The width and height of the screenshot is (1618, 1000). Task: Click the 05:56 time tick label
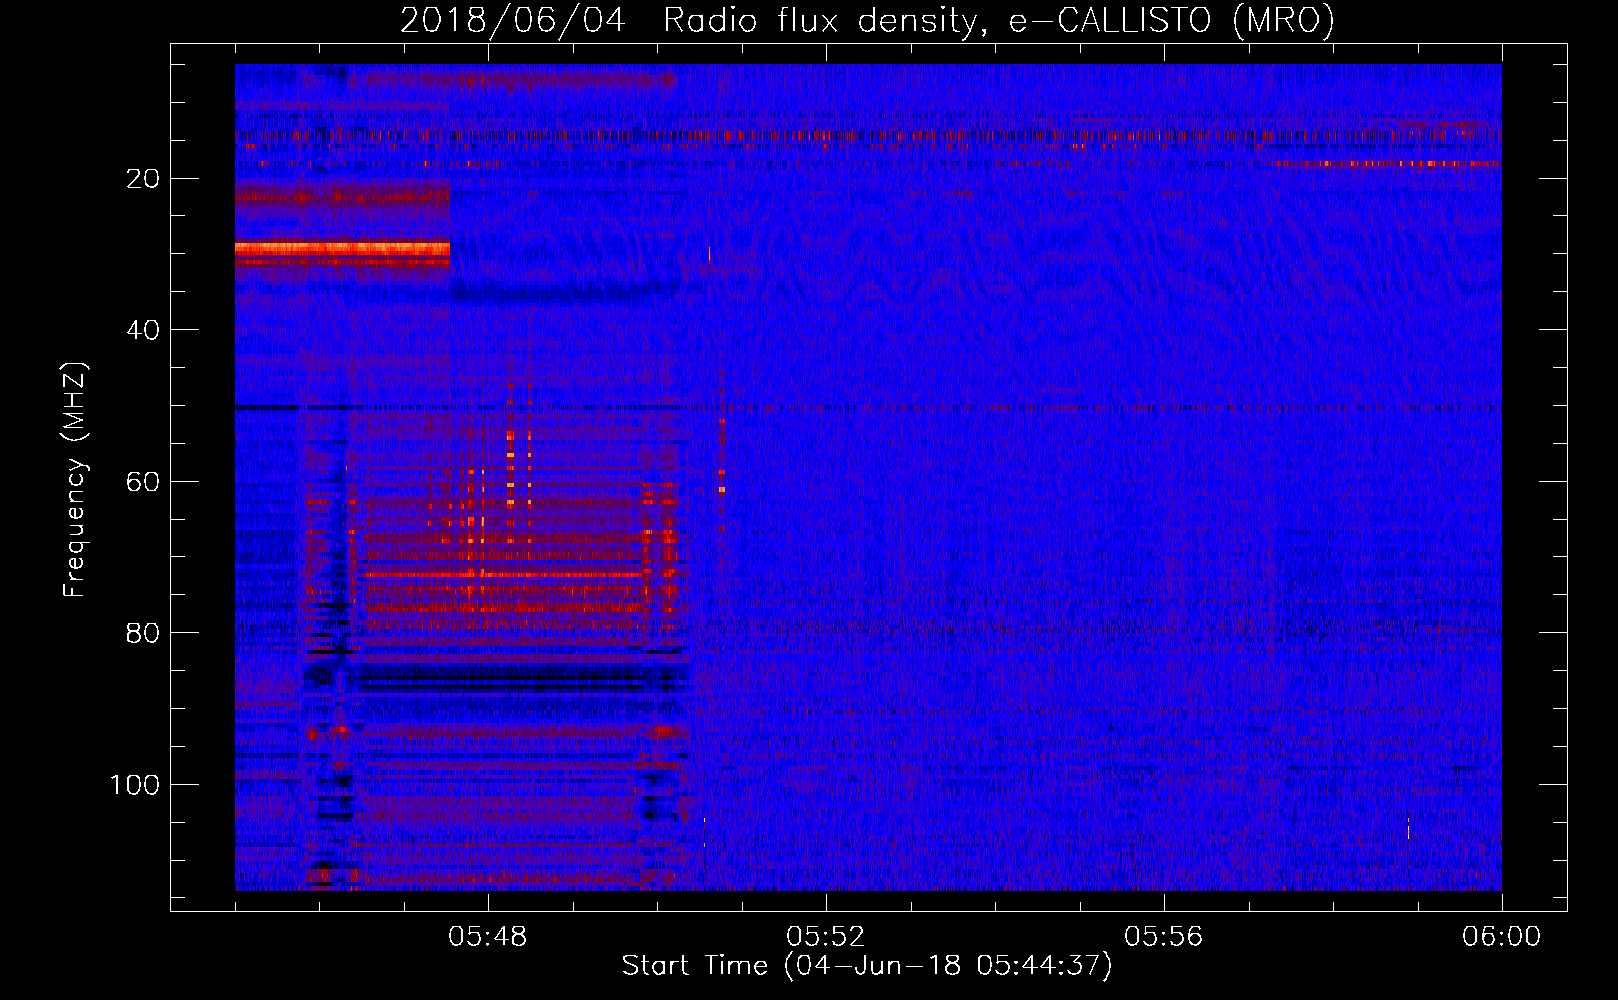point(1164,937)
